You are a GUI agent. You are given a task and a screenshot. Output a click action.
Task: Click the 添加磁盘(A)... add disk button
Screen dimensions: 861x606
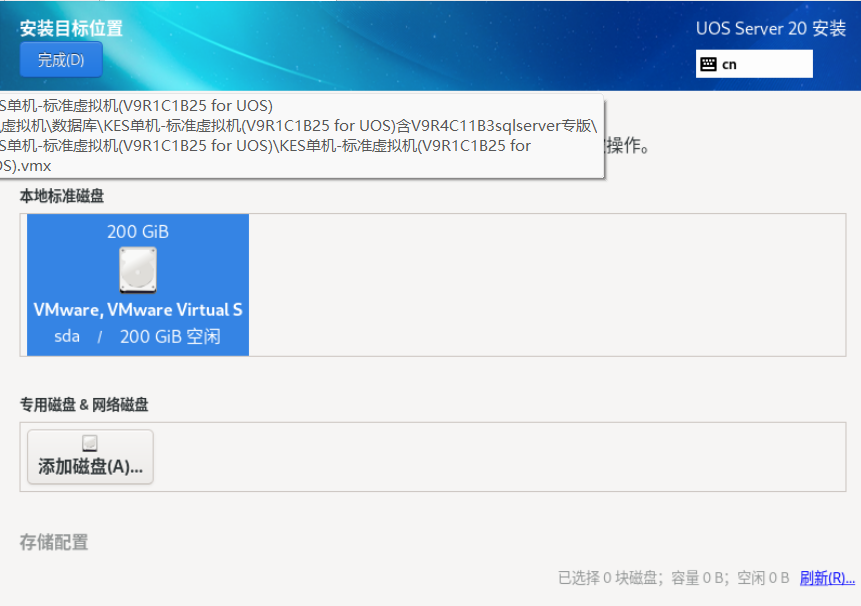coord(90,457)
